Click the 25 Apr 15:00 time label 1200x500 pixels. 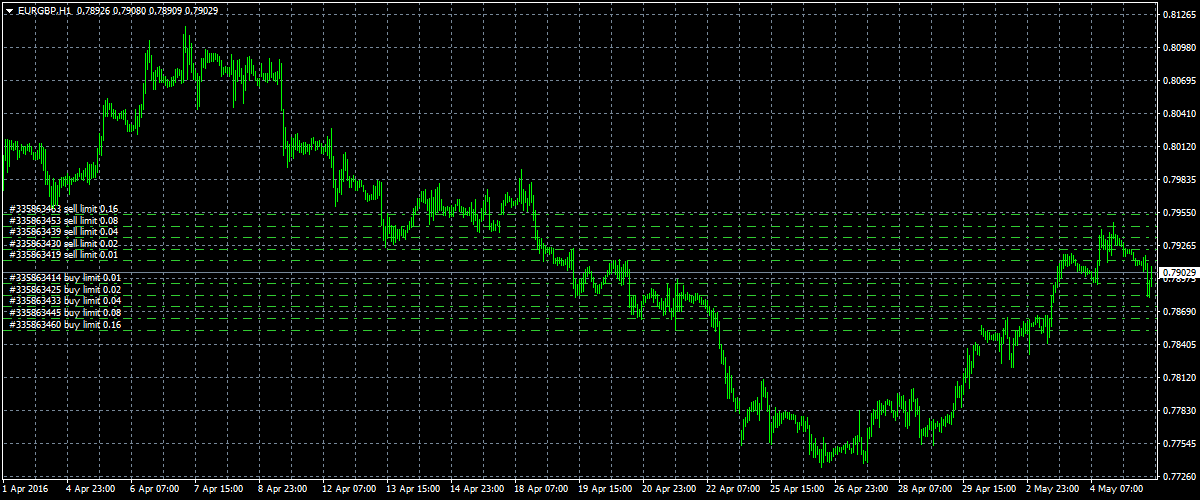coord(795,491)
